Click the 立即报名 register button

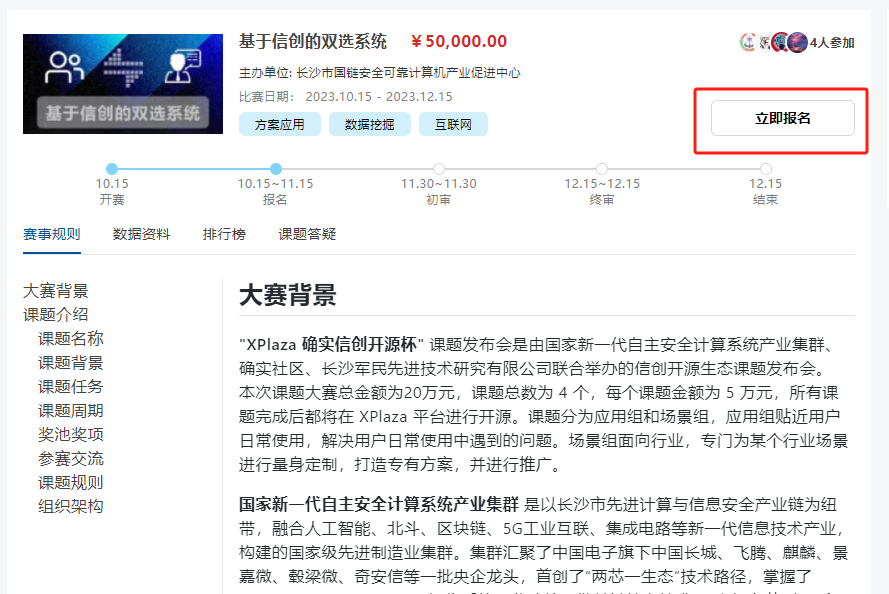tap(782, 118)
